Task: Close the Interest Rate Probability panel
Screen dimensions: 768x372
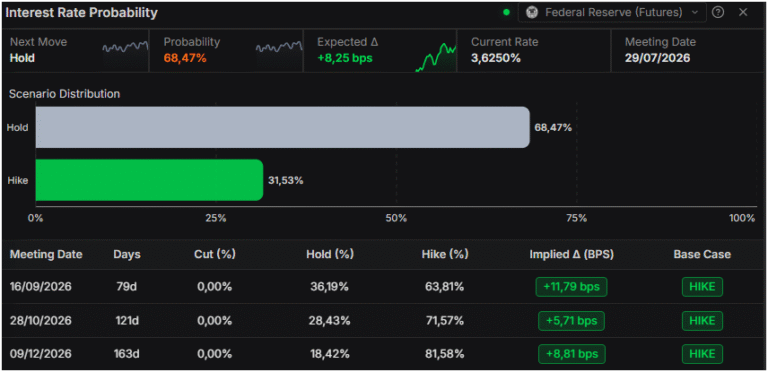Action: click(743, 13)
